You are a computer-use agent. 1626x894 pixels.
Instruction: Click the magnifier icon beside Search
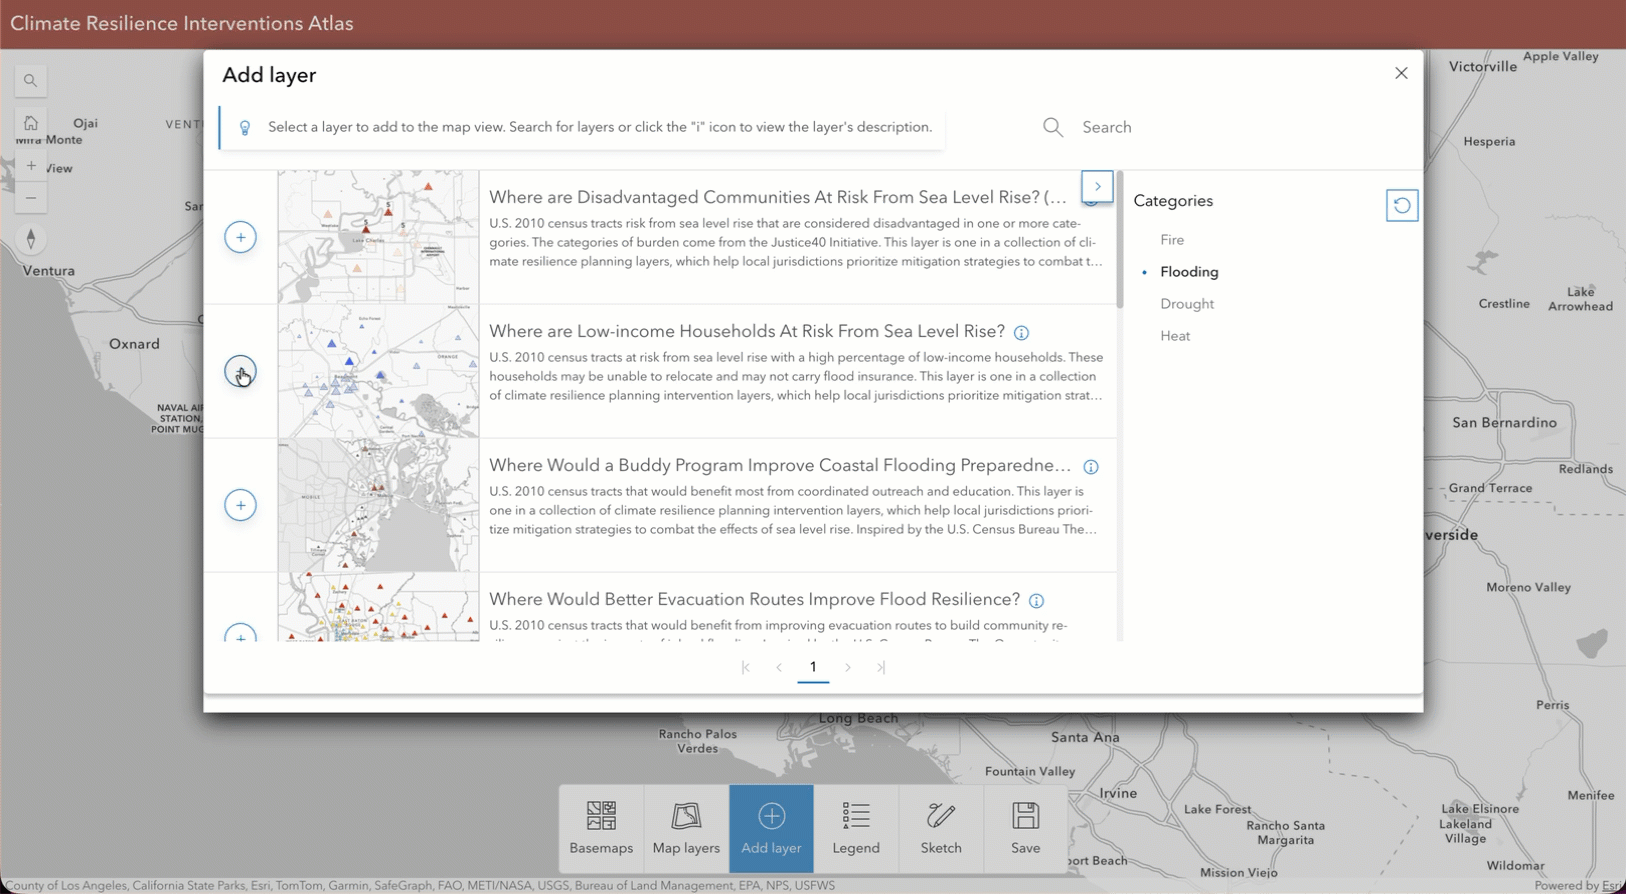[x=1053, y=127]
